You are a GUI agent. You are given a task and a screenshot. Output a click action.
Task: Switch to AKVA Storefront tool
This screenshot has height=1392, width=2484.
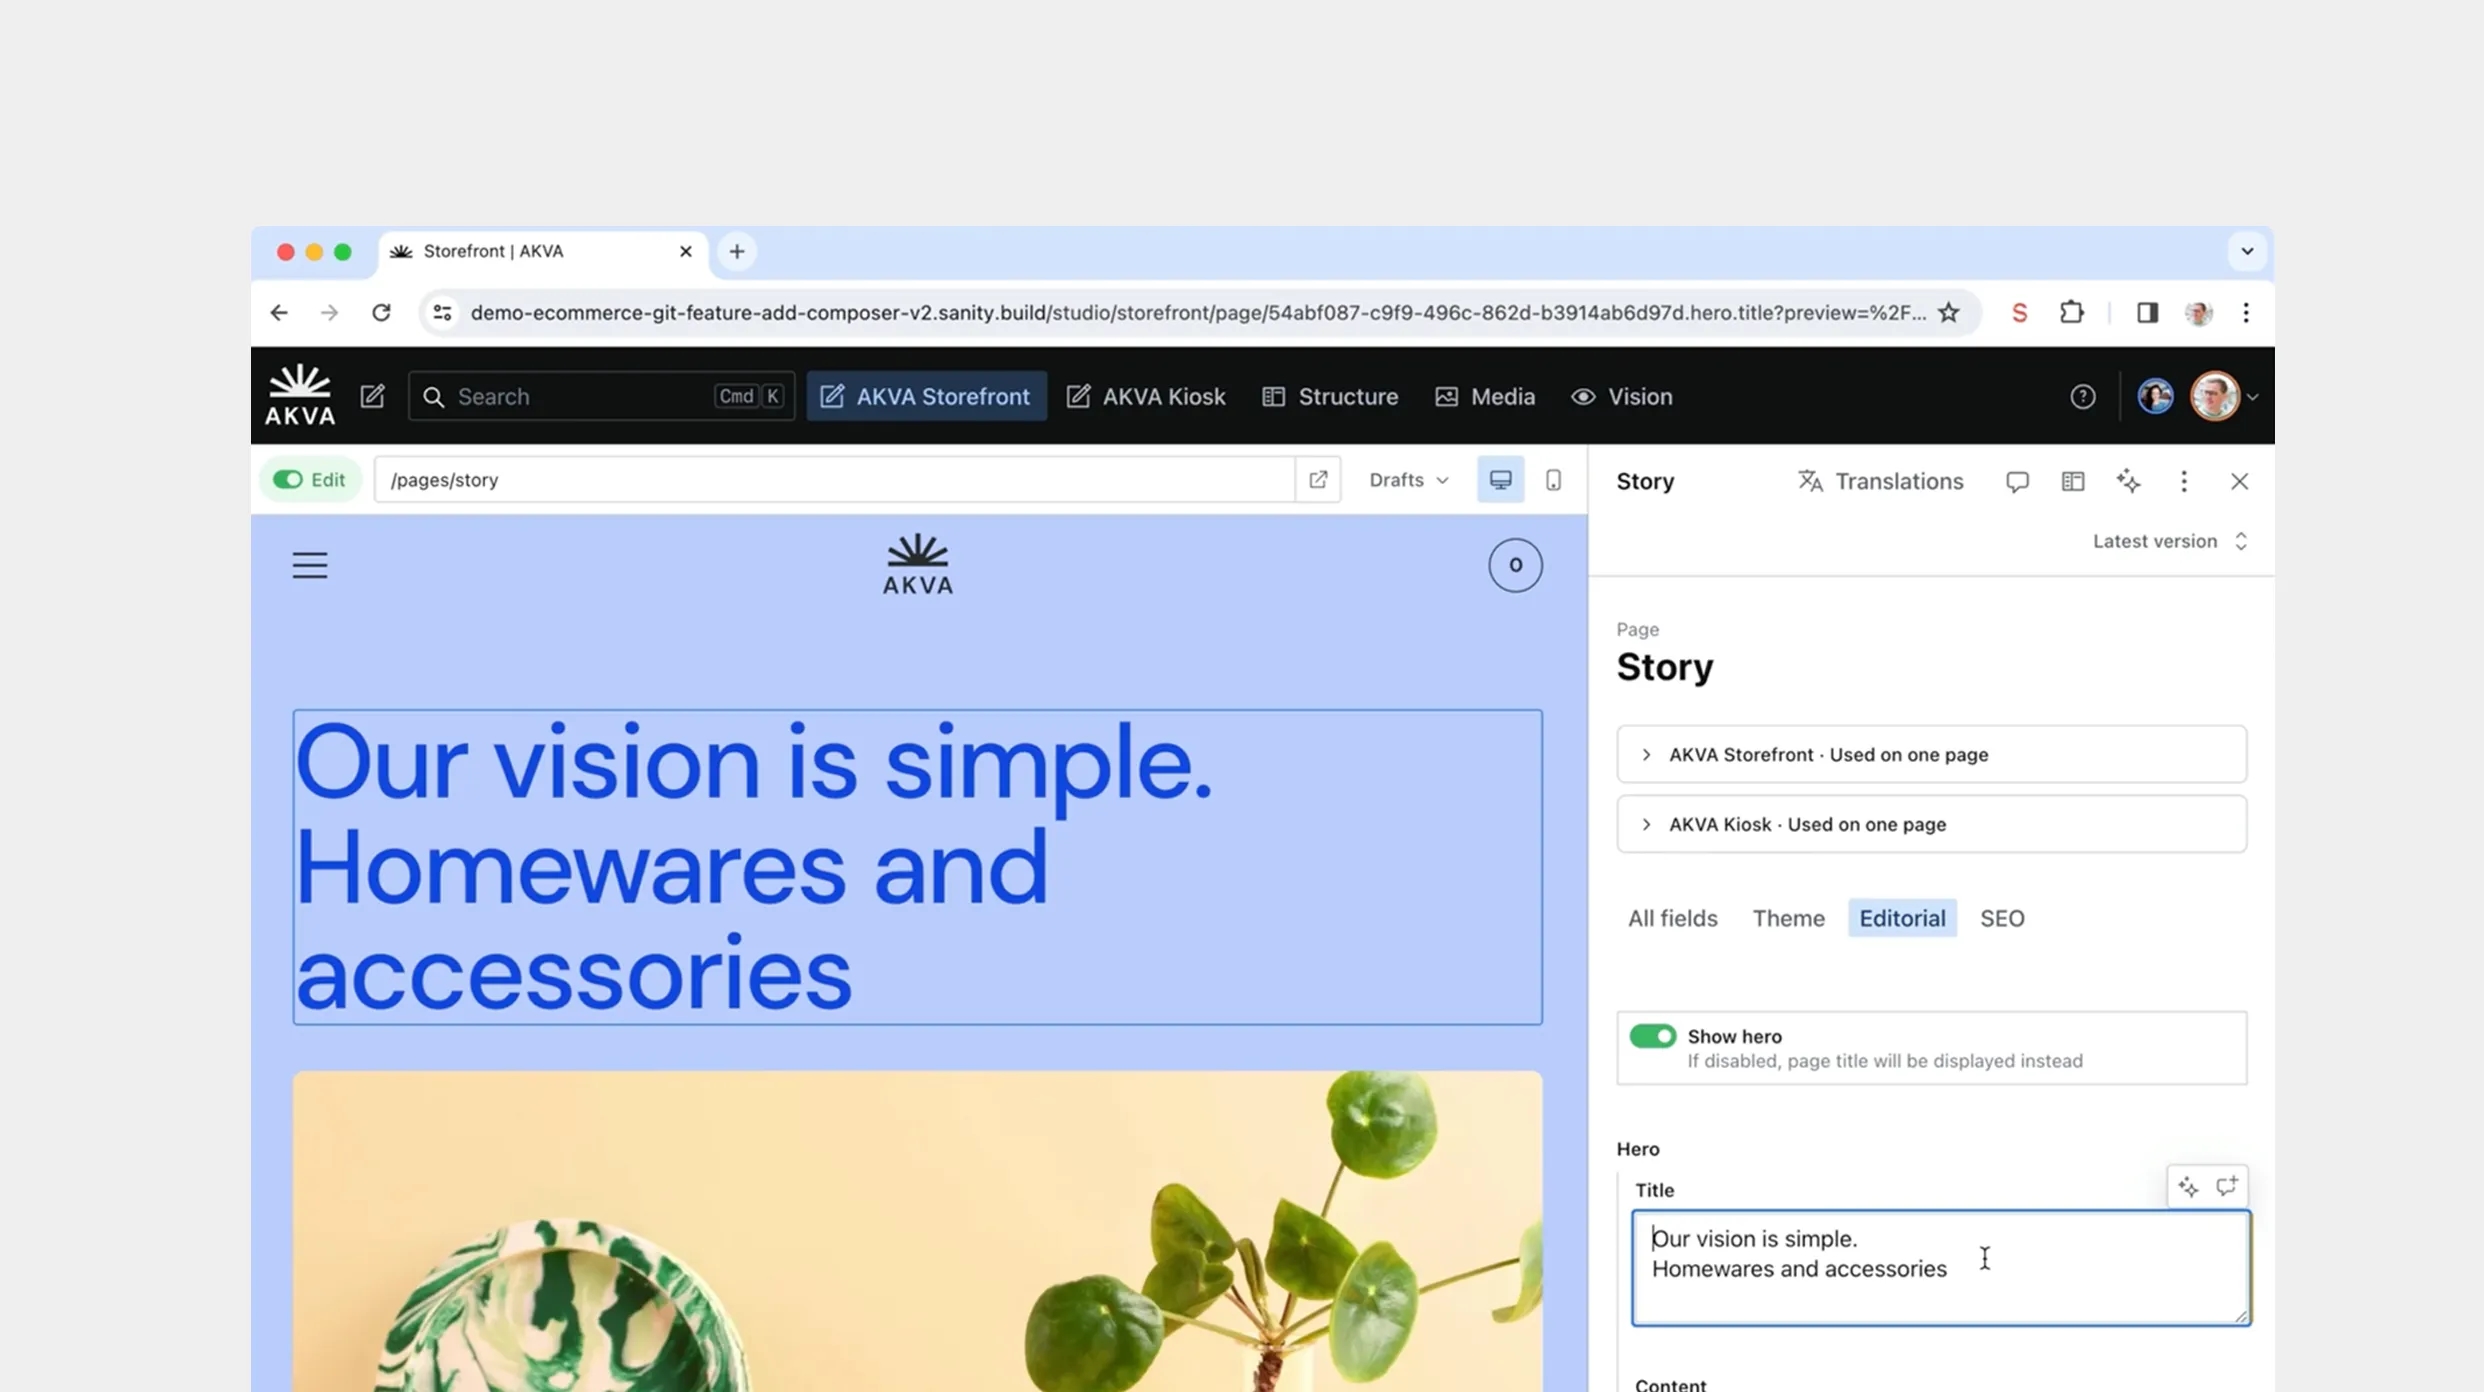click(926, 396)
